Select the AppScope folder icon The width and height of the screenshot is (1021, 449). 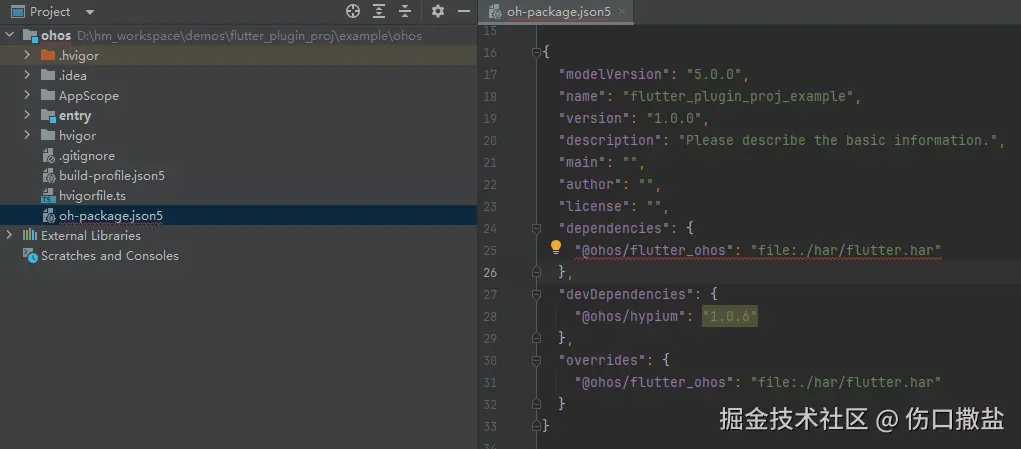[48, 95]
